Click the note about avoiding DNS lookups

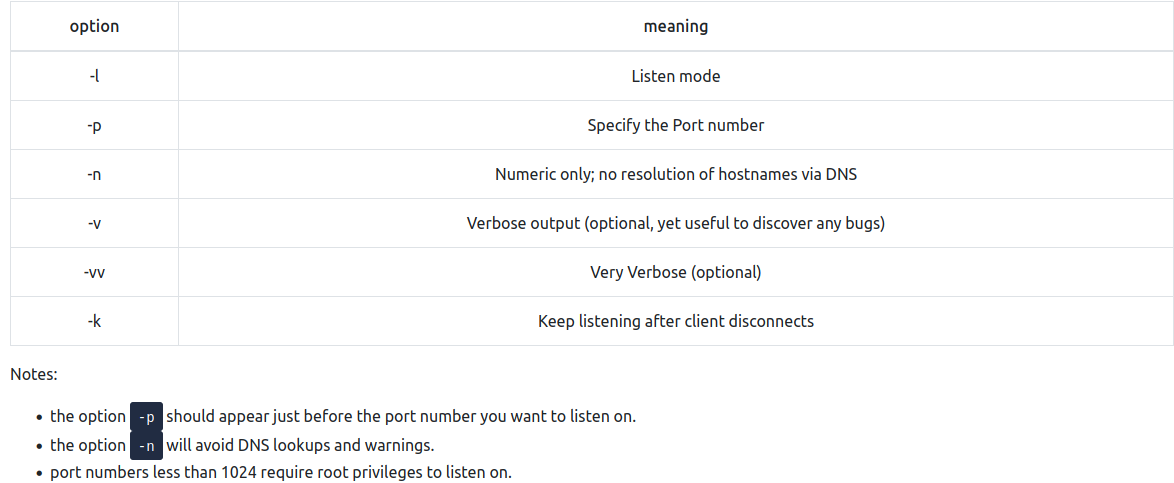point(300,445)
